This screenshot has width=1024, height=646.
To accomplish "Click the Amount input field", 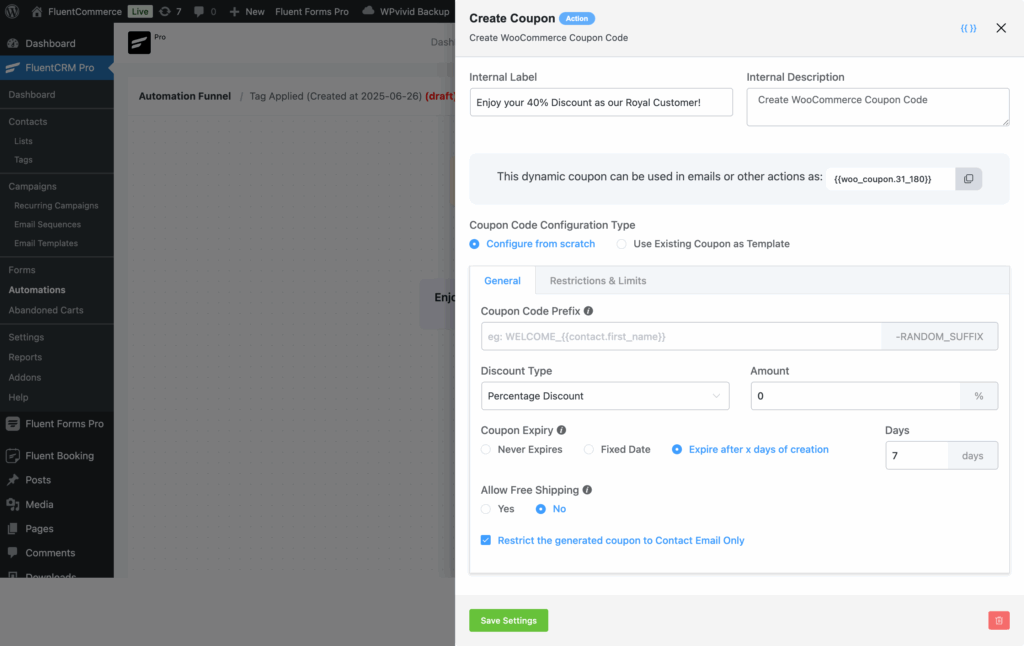I will pos(856,396).
